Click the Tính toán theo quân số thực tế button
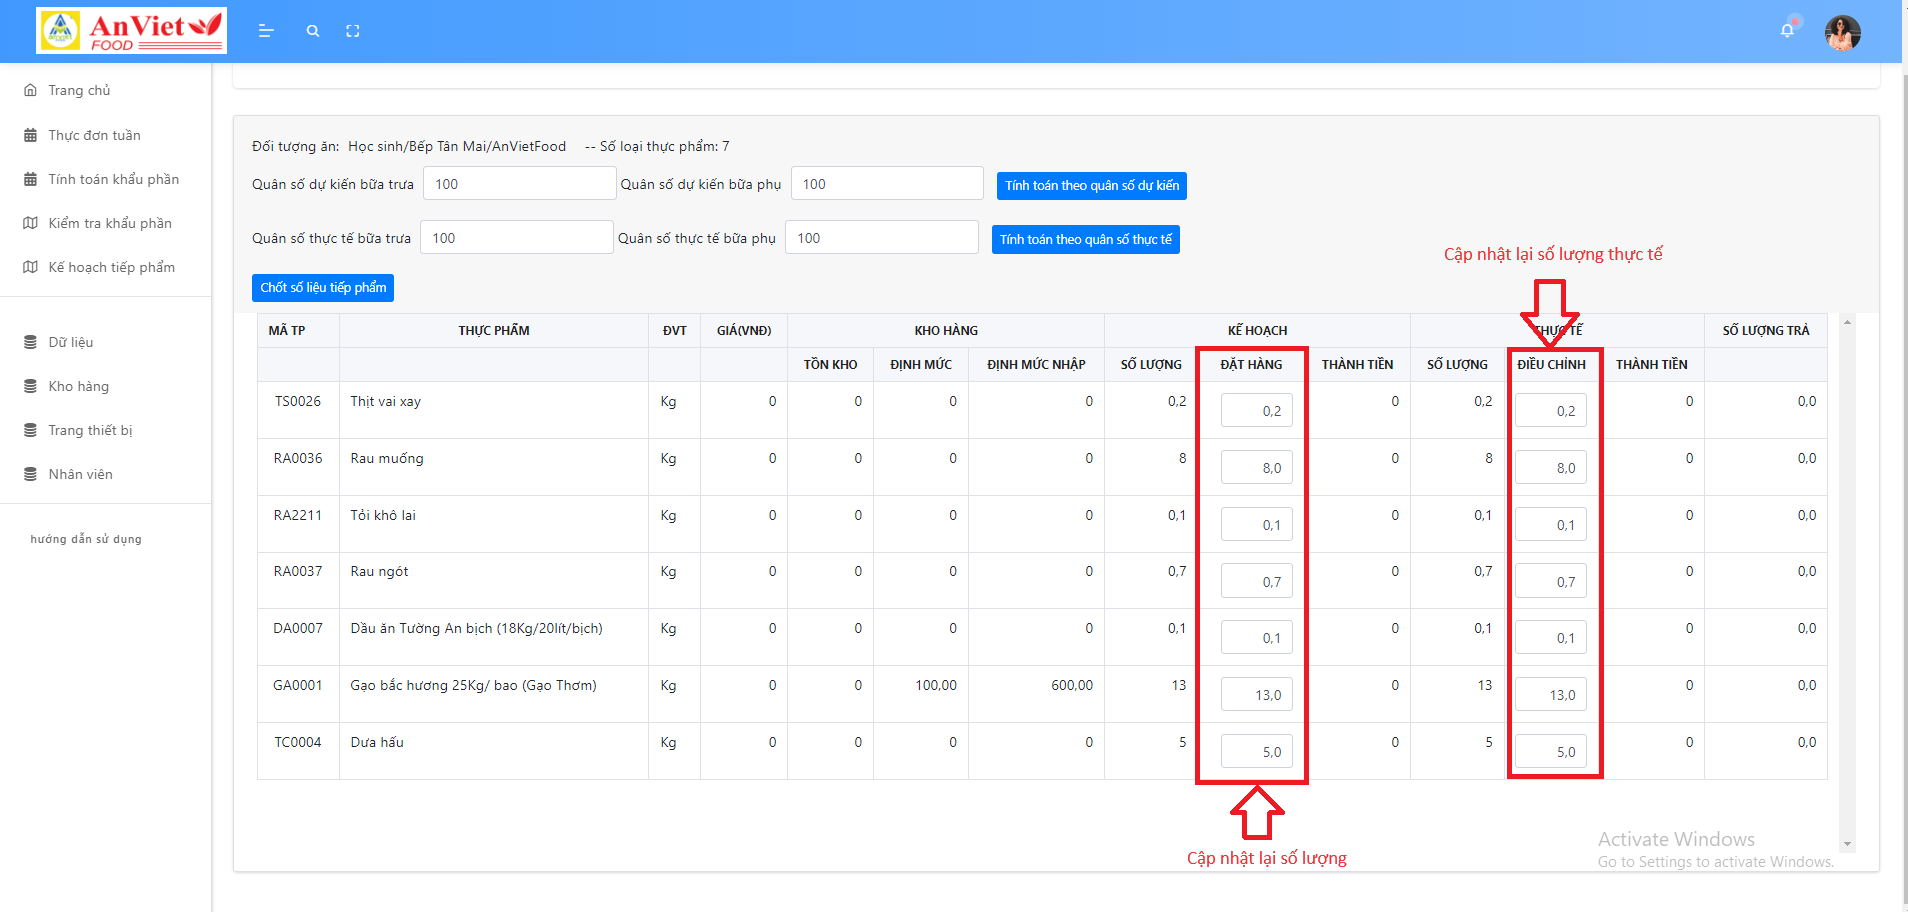This screenshot has height=912, width=1908. 1086,239
